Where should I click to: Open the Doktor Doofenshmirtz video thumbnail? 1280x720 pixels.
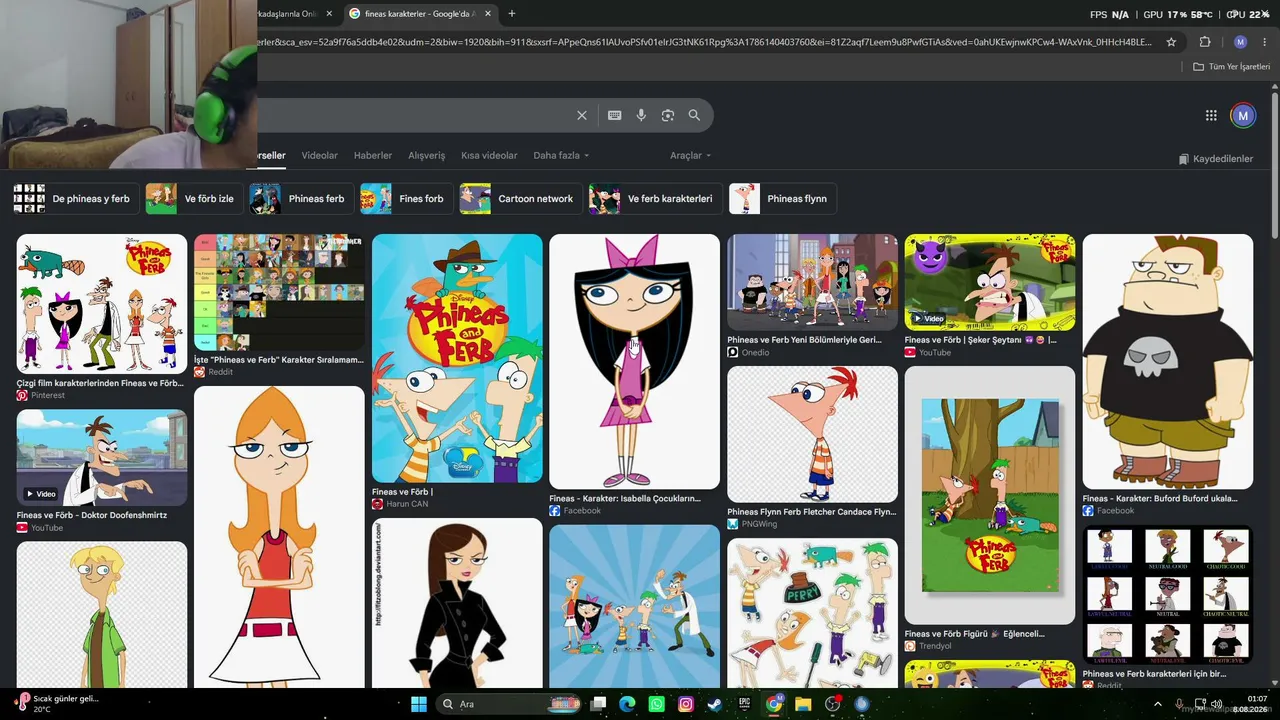click(102, 457)
